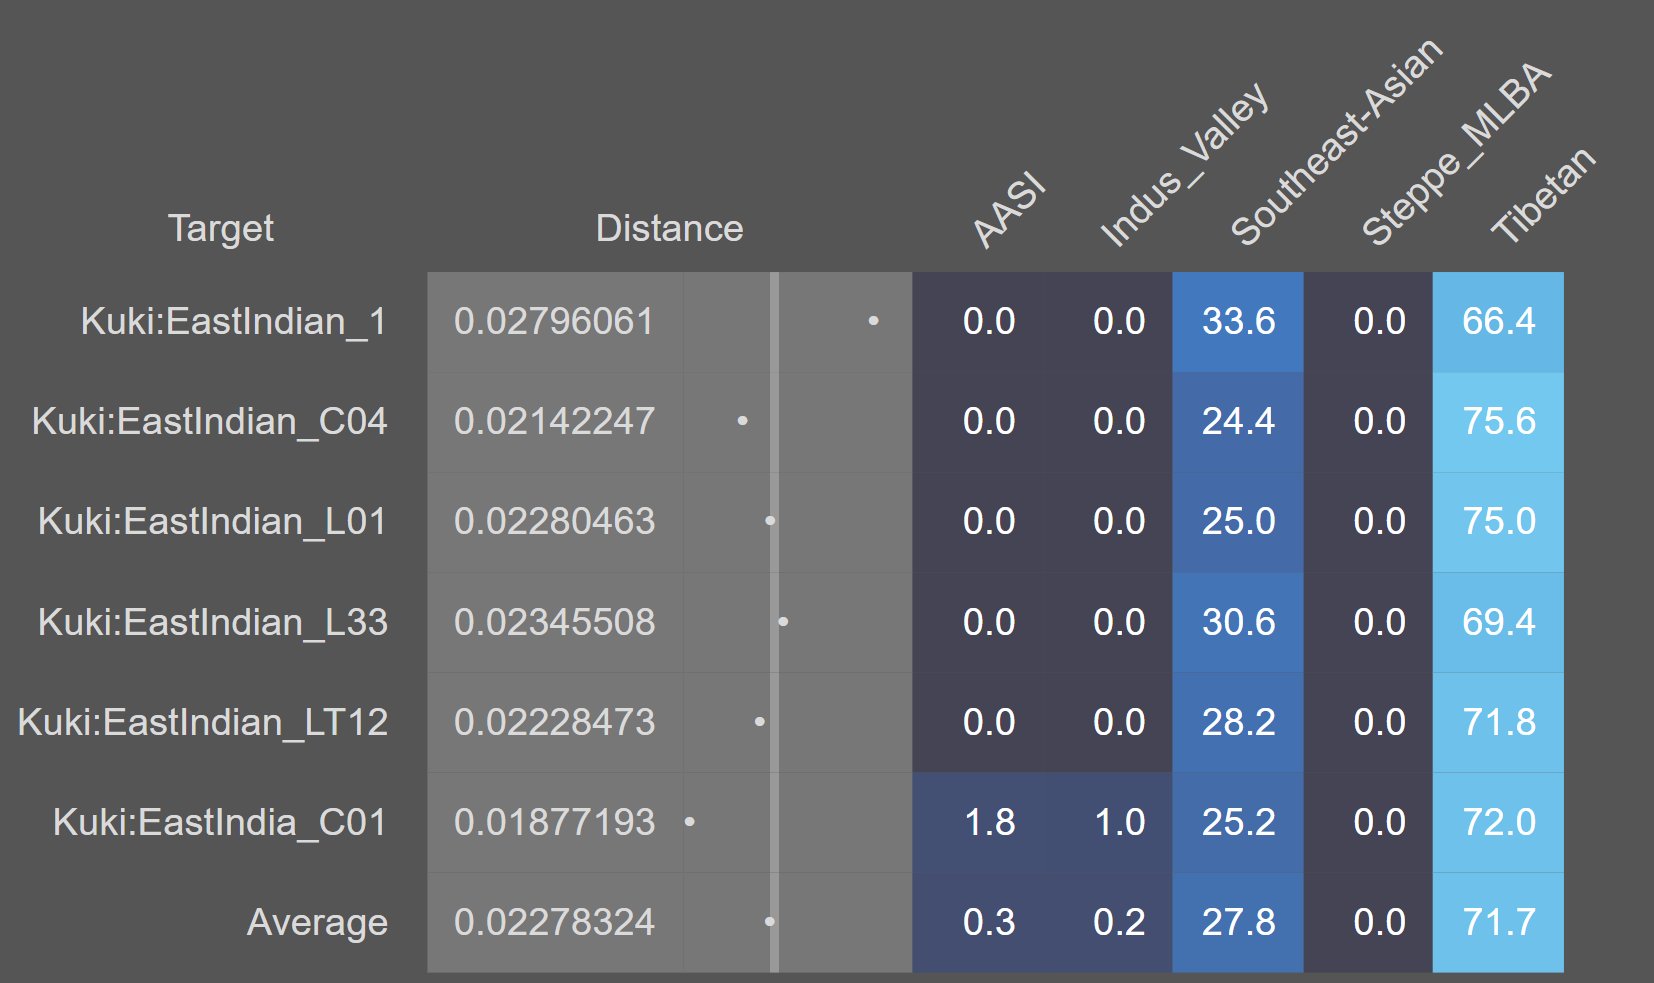Select average distance value 0.02278324
This screenshot has height=983, width=1654.
pyautogui.click(x=555, y=922)
